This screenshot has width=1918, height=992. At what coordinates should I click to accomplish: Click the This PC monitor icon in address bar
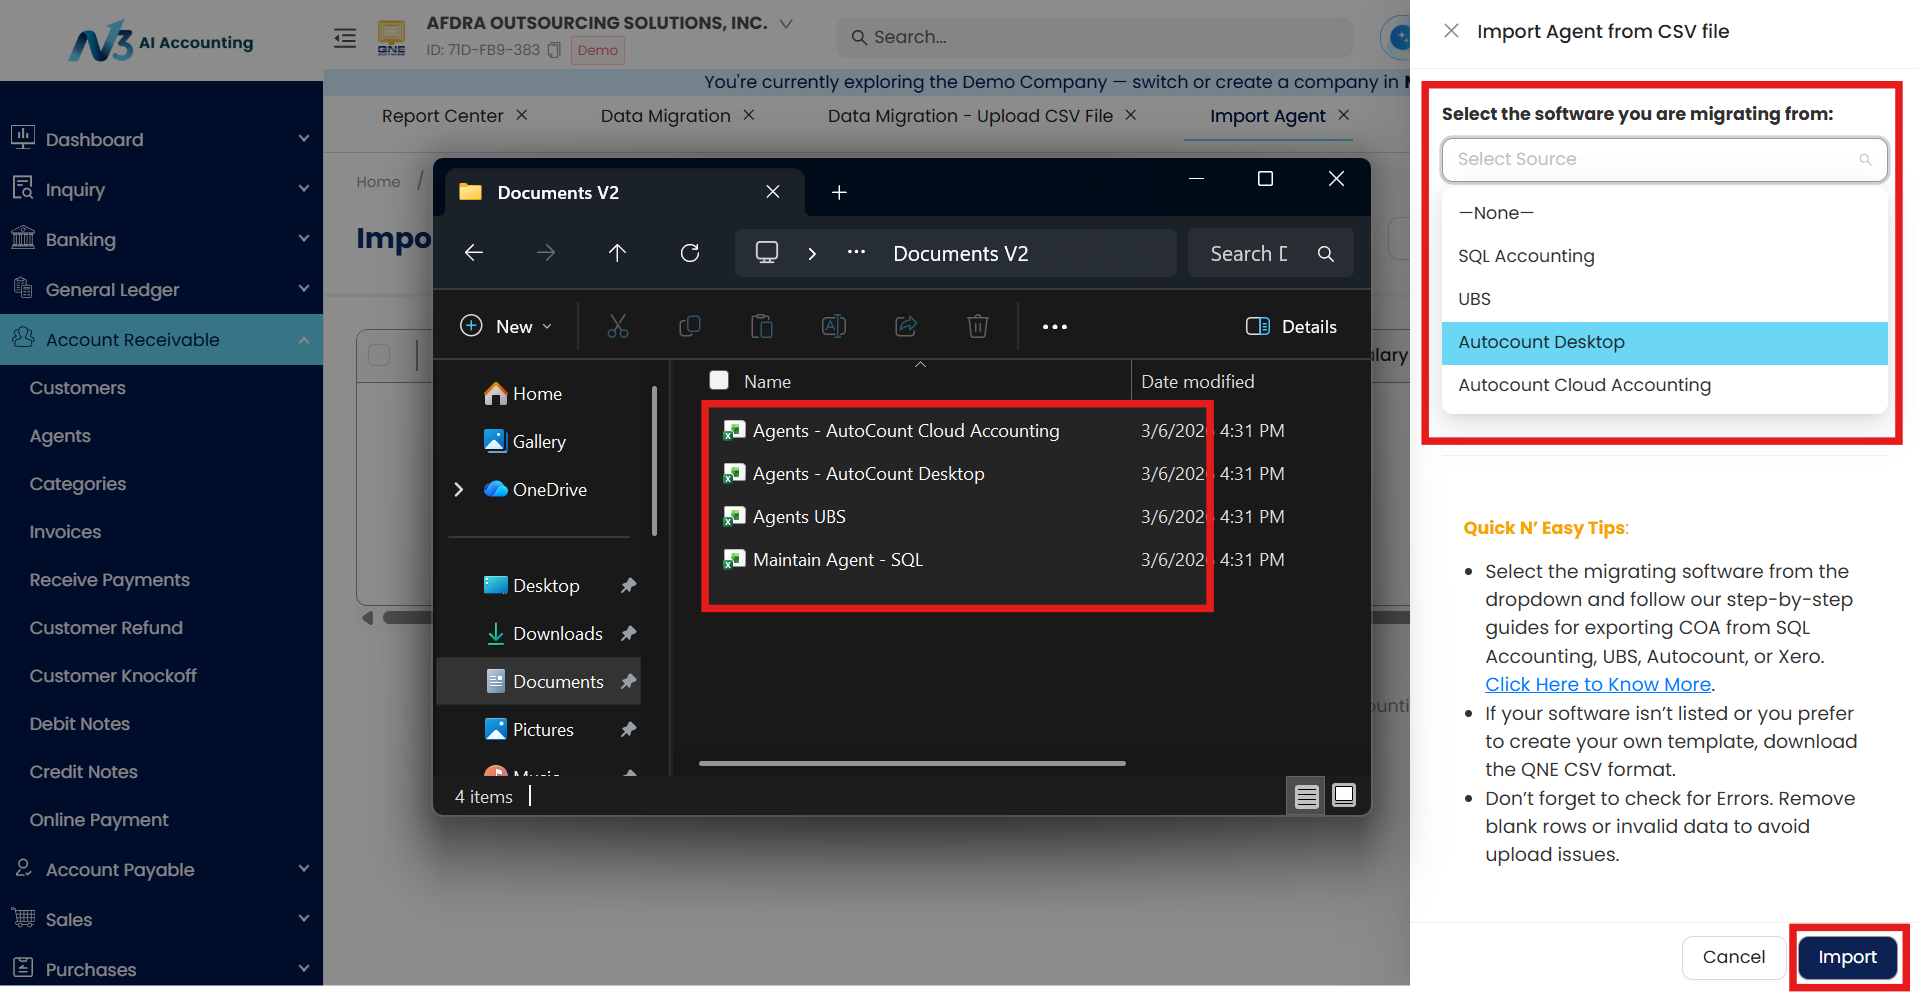[767, 252]
